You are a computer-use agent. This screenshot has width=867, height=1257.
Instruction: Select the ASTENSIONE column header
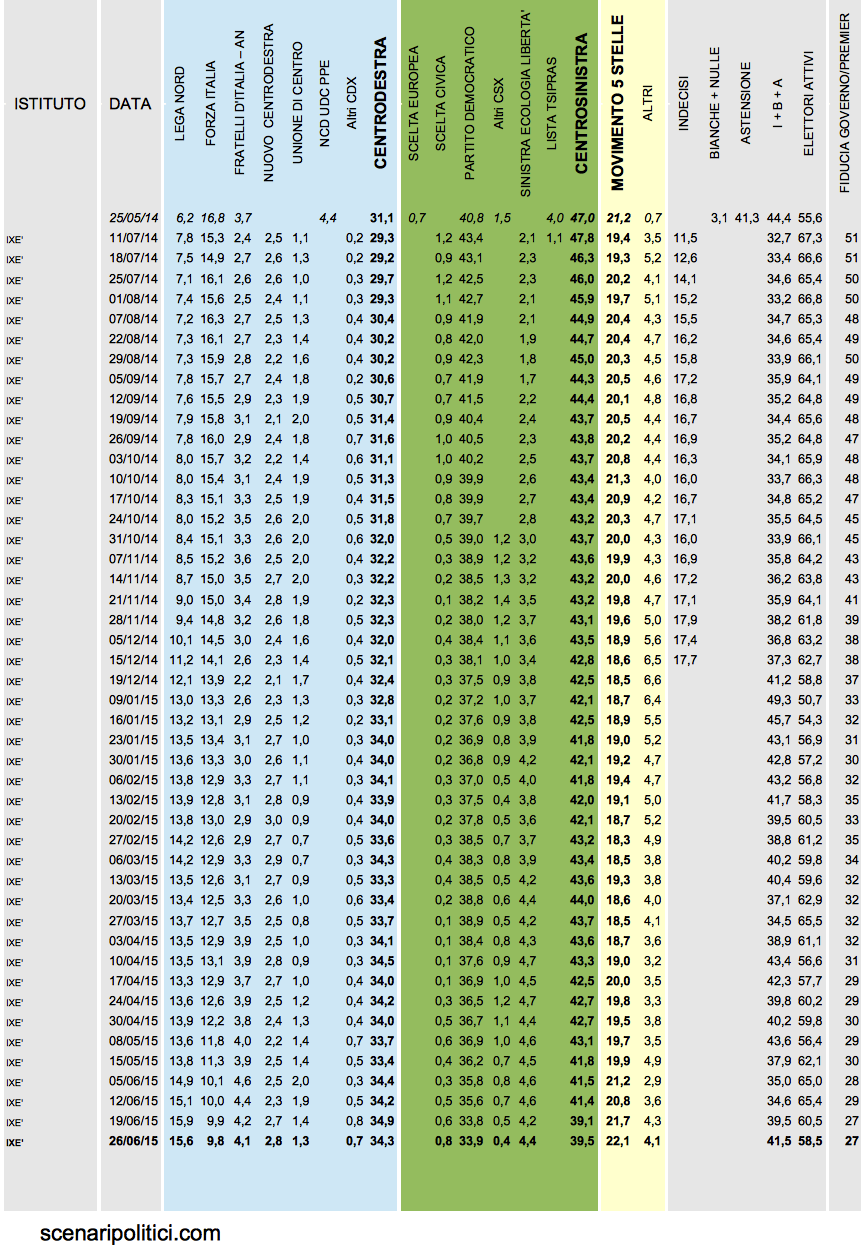pos(745,104)
